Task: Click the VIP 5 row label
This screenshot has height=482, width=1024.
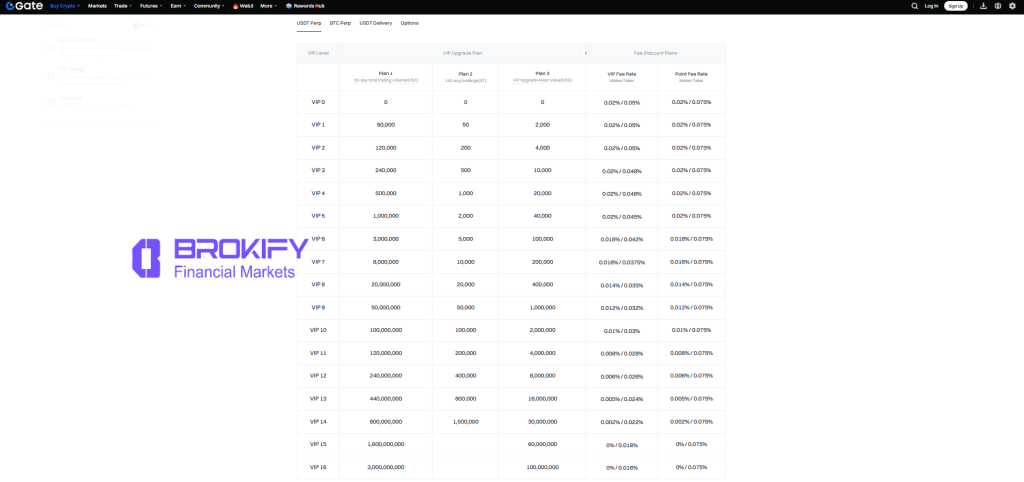Action: (x=318, y=216)
